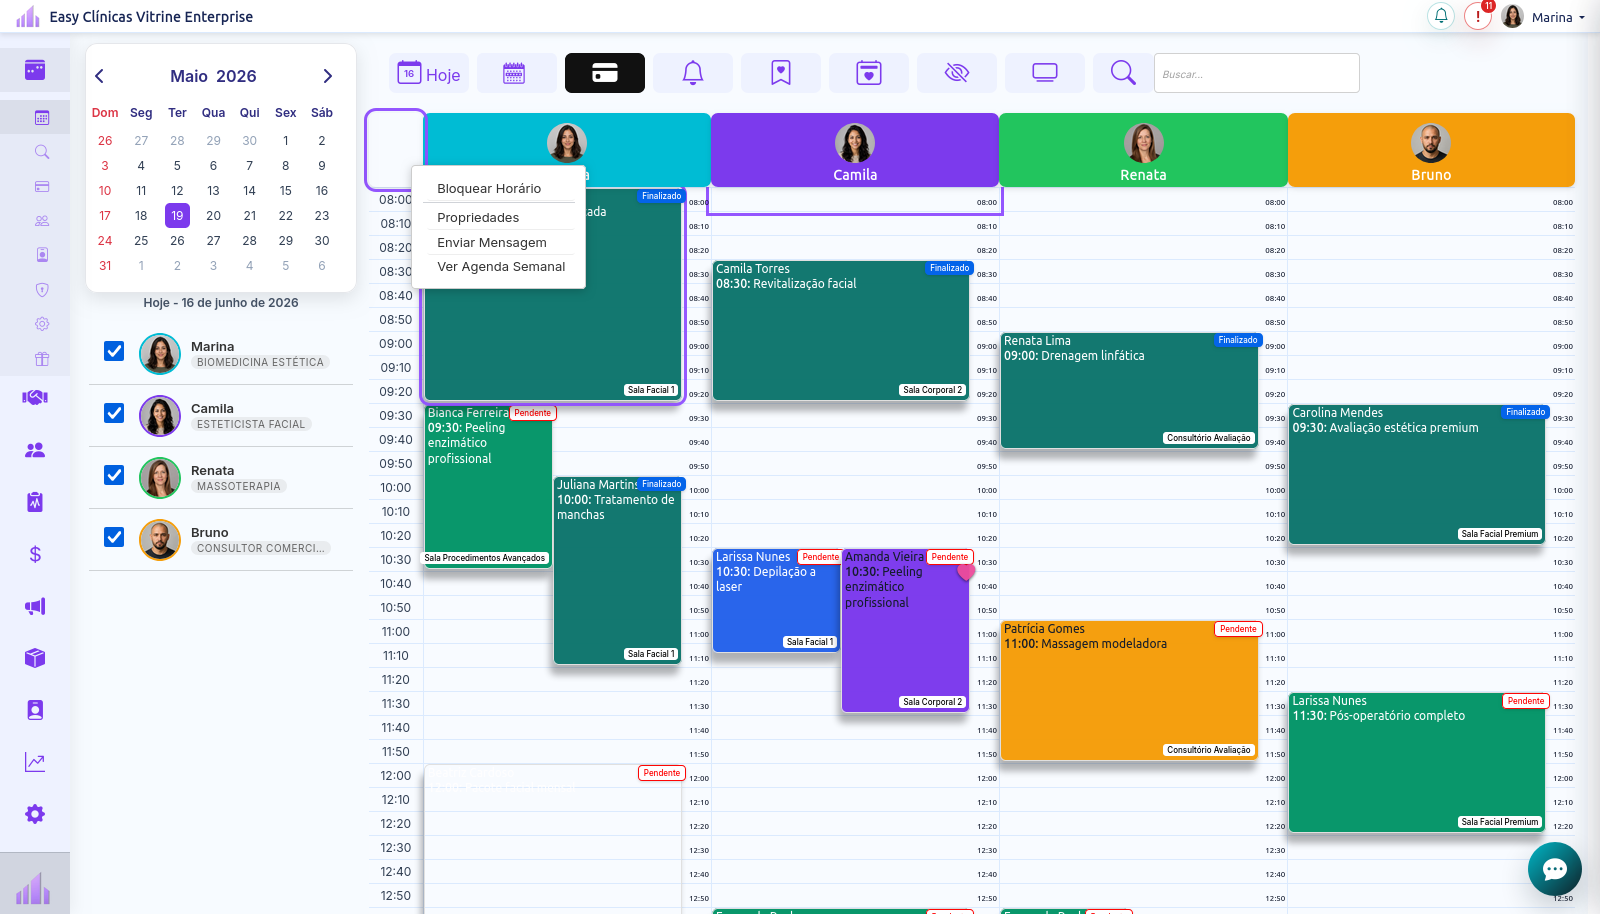Click Pendente tag on Patrícia Gomes appointment
The height and width of the screenshot is (914, 1600).
[x=1238, y=629]
